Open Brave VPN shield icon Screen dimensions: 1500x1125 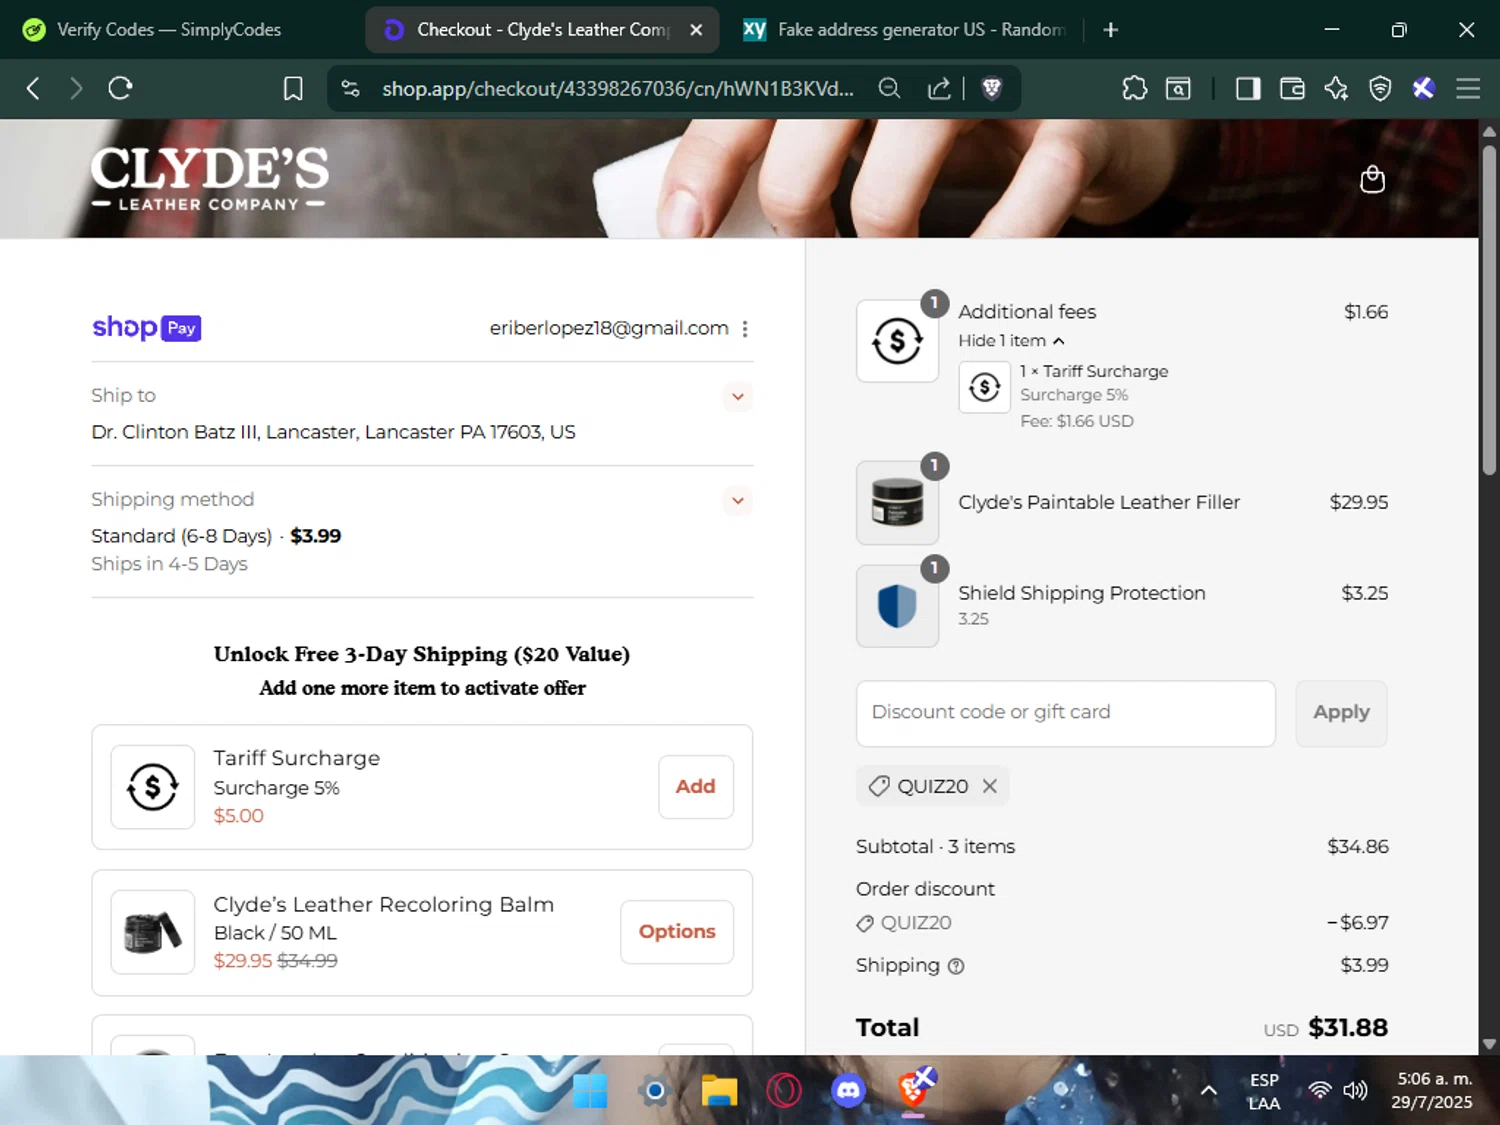pyautogui.click(x=1380, y=89)
